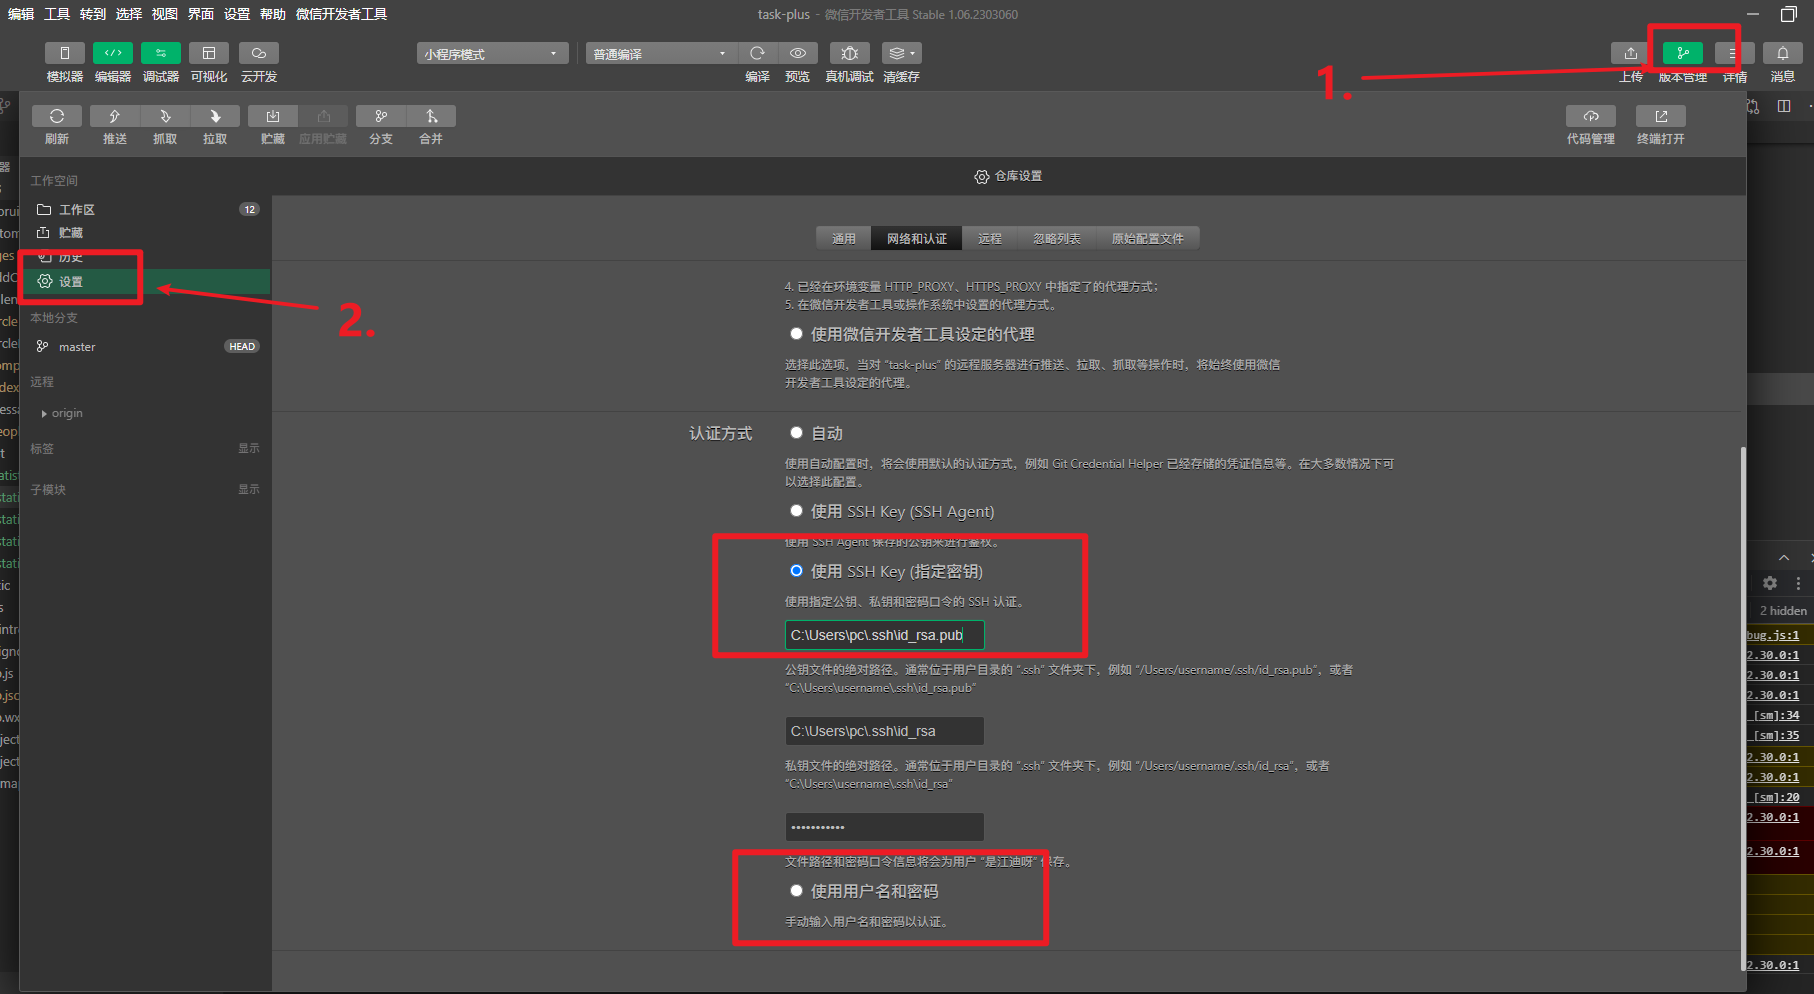Open the 微信开发者工具 menu

coord(341,14)
